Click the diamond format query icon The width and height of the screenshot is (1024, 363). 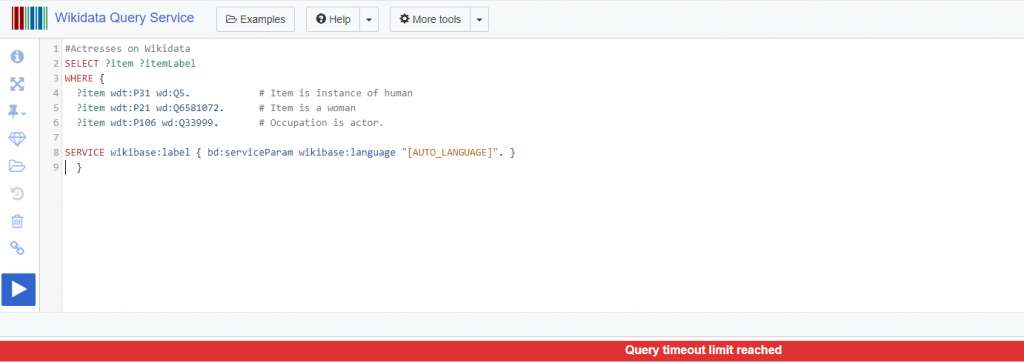coord(18,139)
